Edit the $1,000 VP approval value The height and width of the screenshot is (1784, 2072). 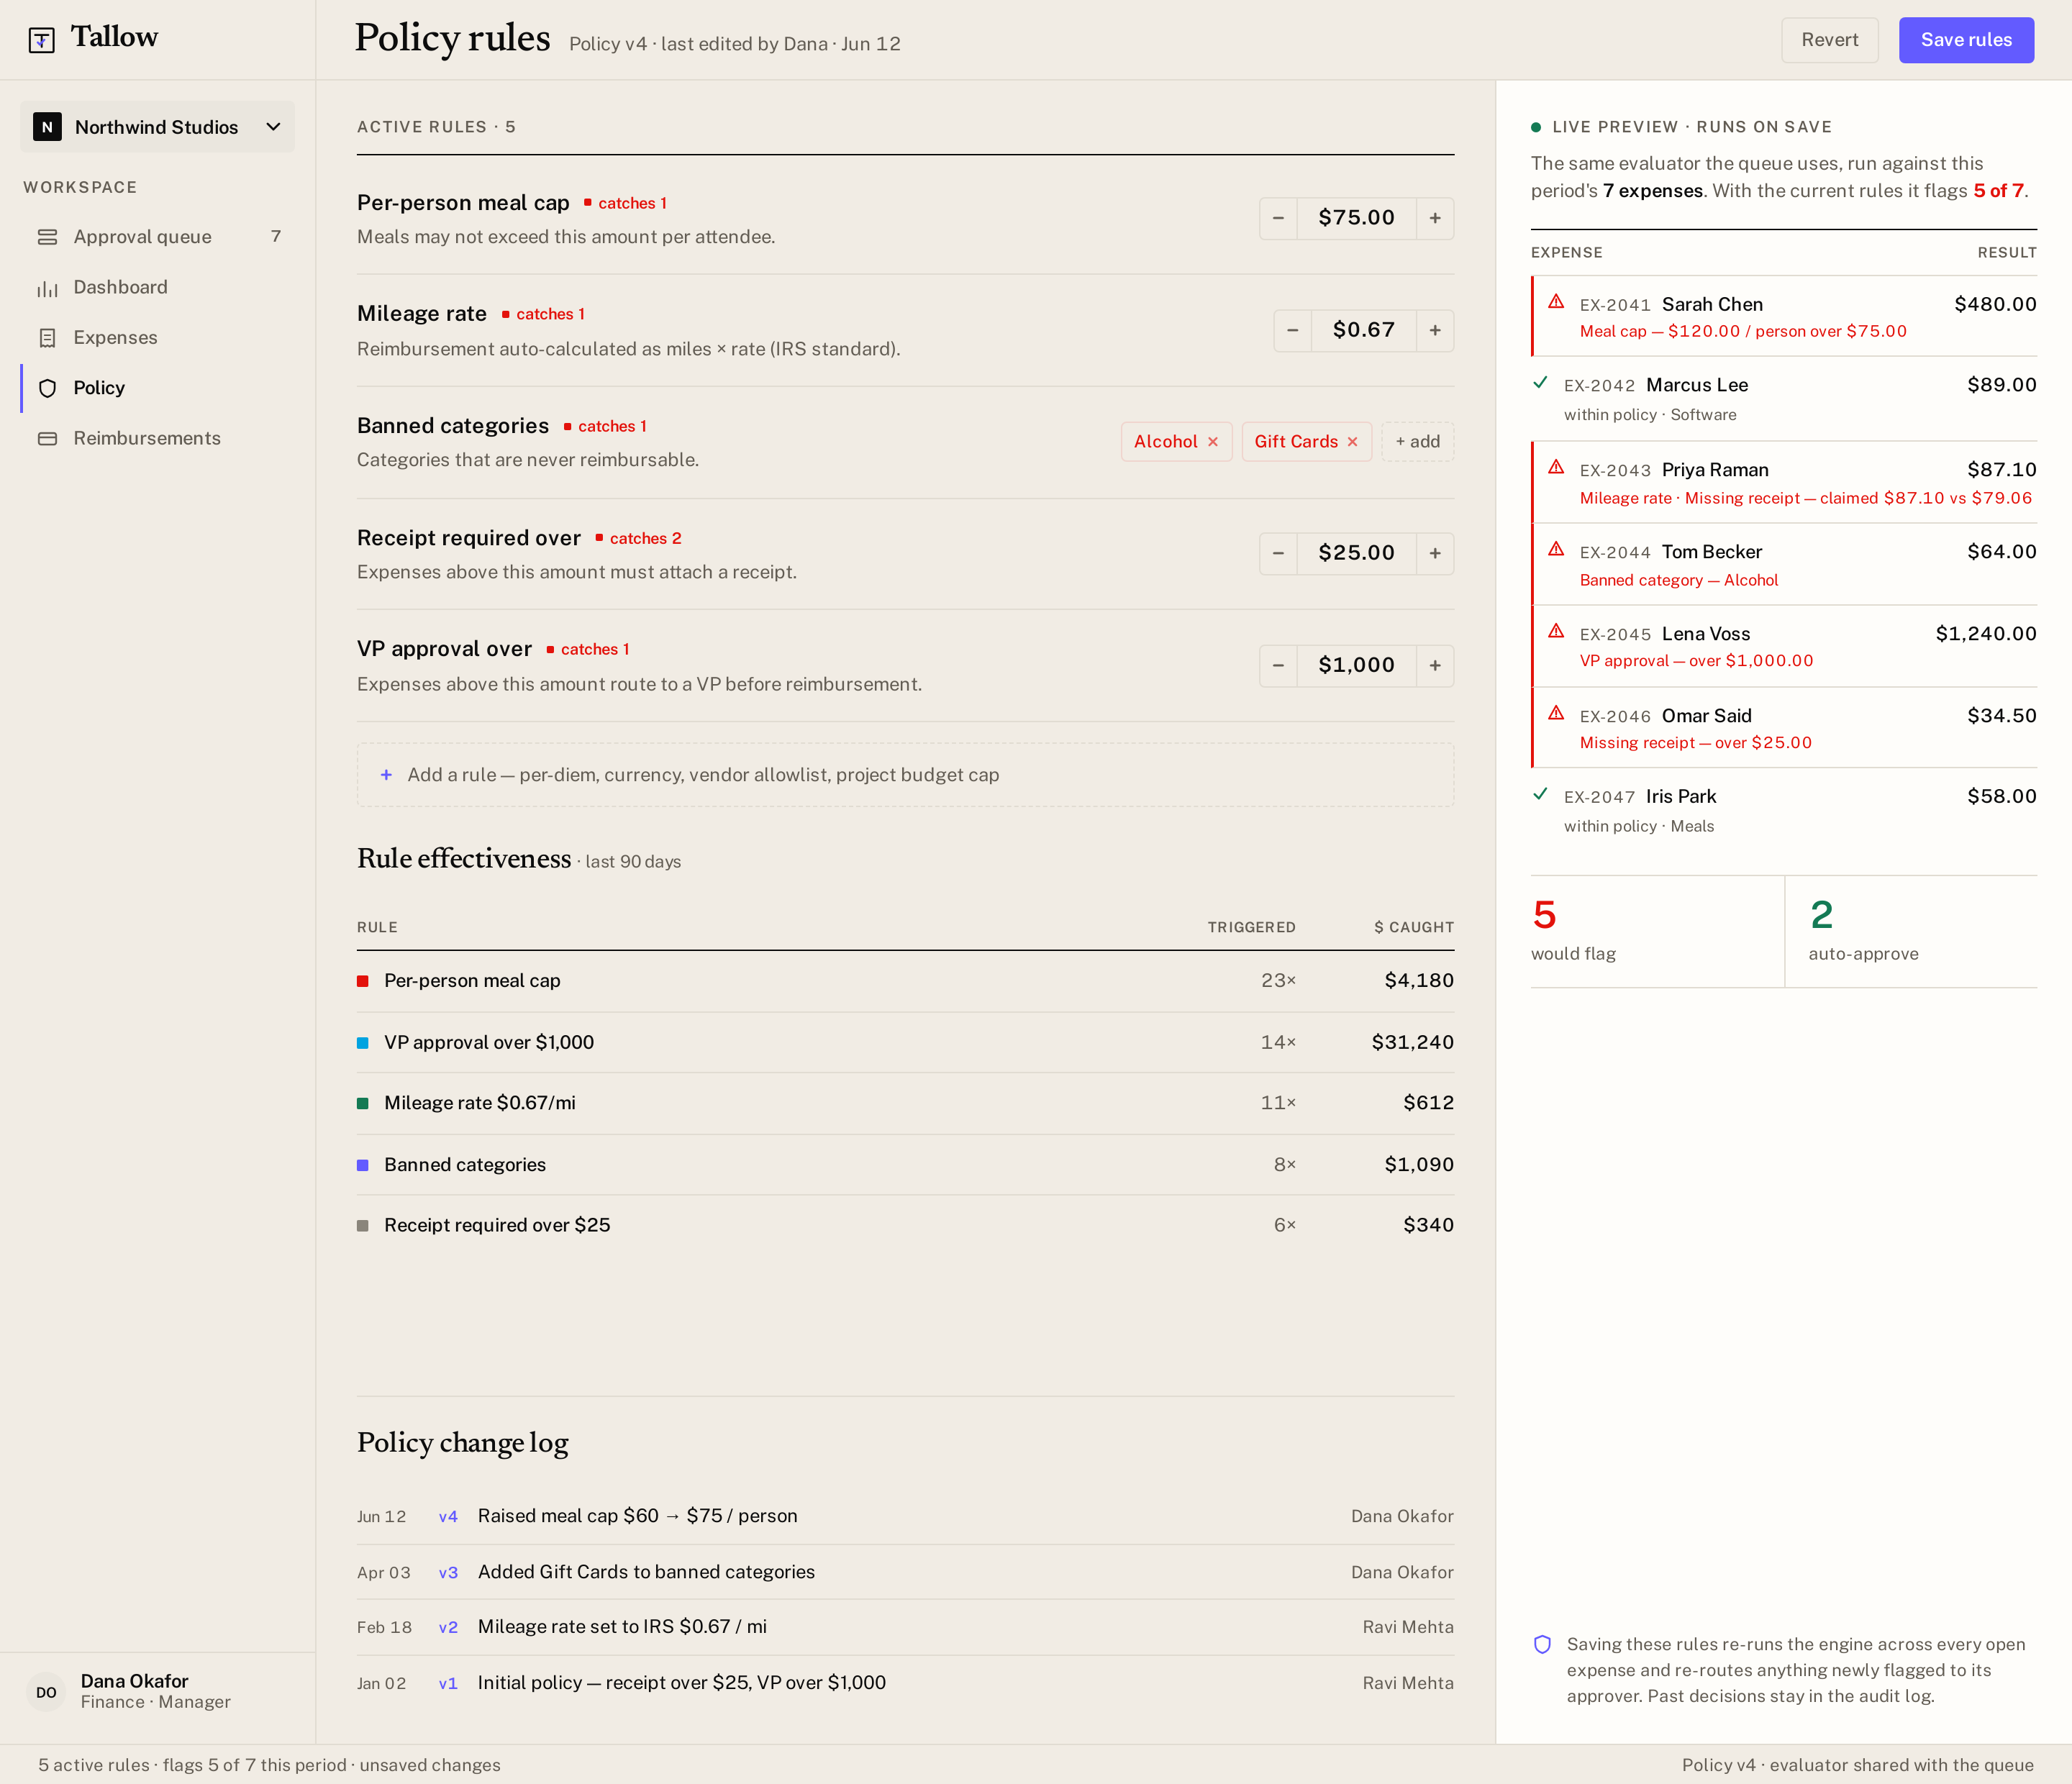1356,665
